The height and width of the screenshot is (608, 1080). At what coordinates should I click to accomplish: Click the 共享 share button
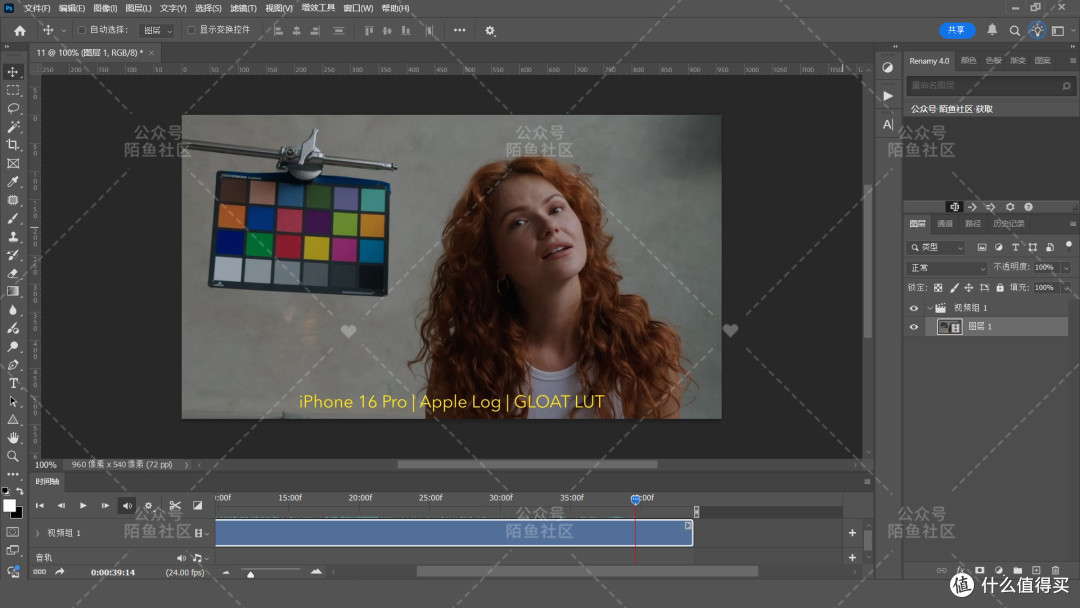pyautogui.click(x=957, y=30)
